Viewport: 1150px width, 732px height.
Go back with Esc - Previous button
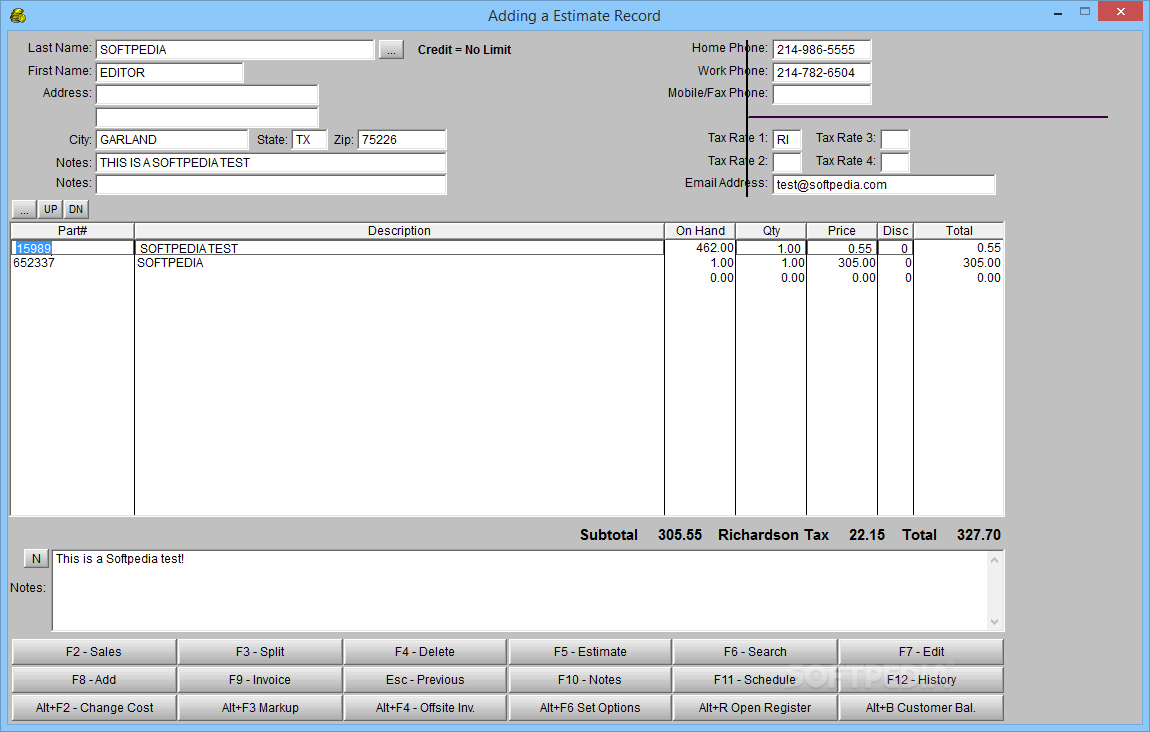(425, 680)
